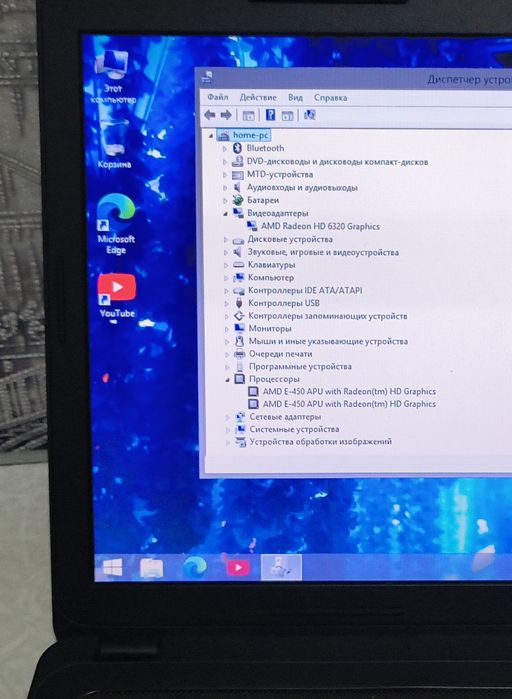This screenshot has height=699, width=512.
Task: Click the Контроллеры USB icon
Action: [x=239, y=303]
